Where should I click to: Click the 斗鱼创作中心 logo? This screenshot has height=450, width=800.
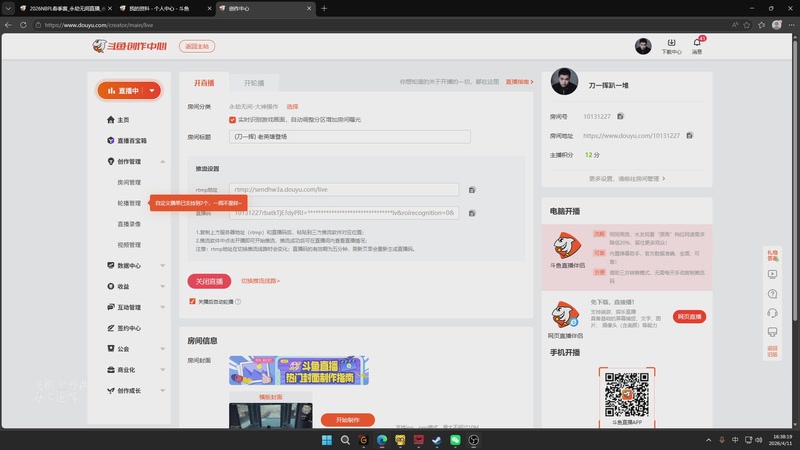130,46
